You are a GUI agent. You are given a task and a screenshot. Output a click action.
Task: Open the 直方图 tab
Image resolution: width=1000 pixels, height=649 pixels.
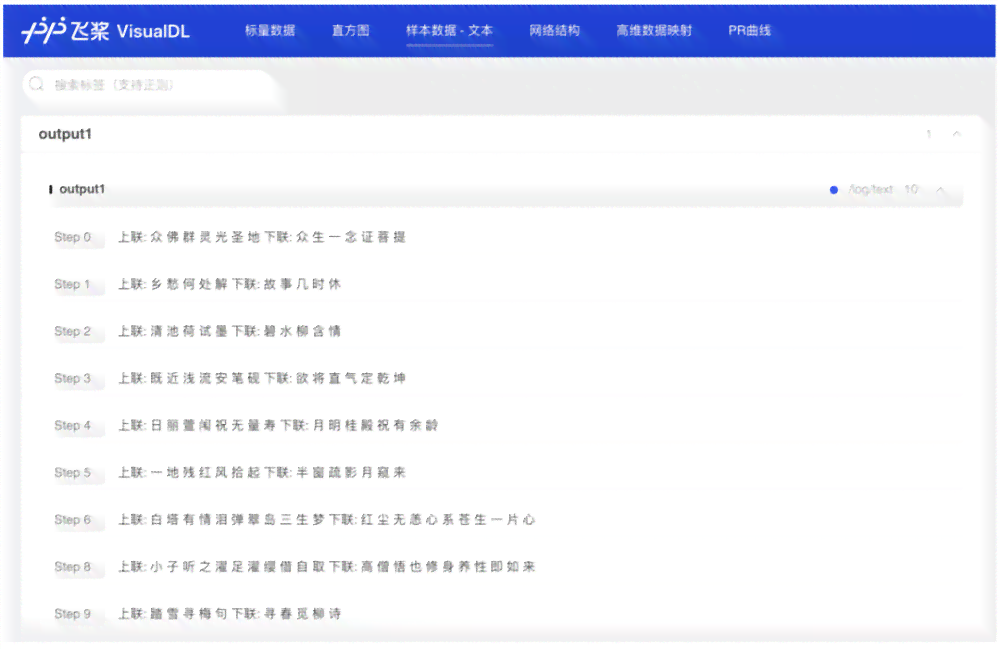click(350, 31)
